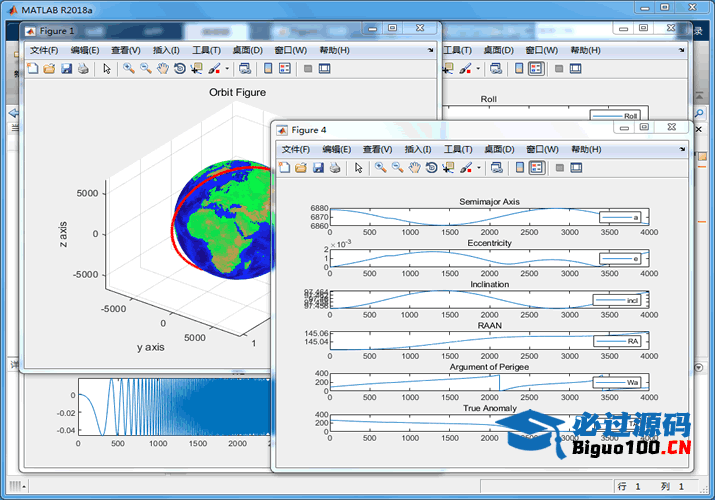Insert Colorbar in background Roll figure toolbar
Screen dimensions: 715x500
coord(519,69)
